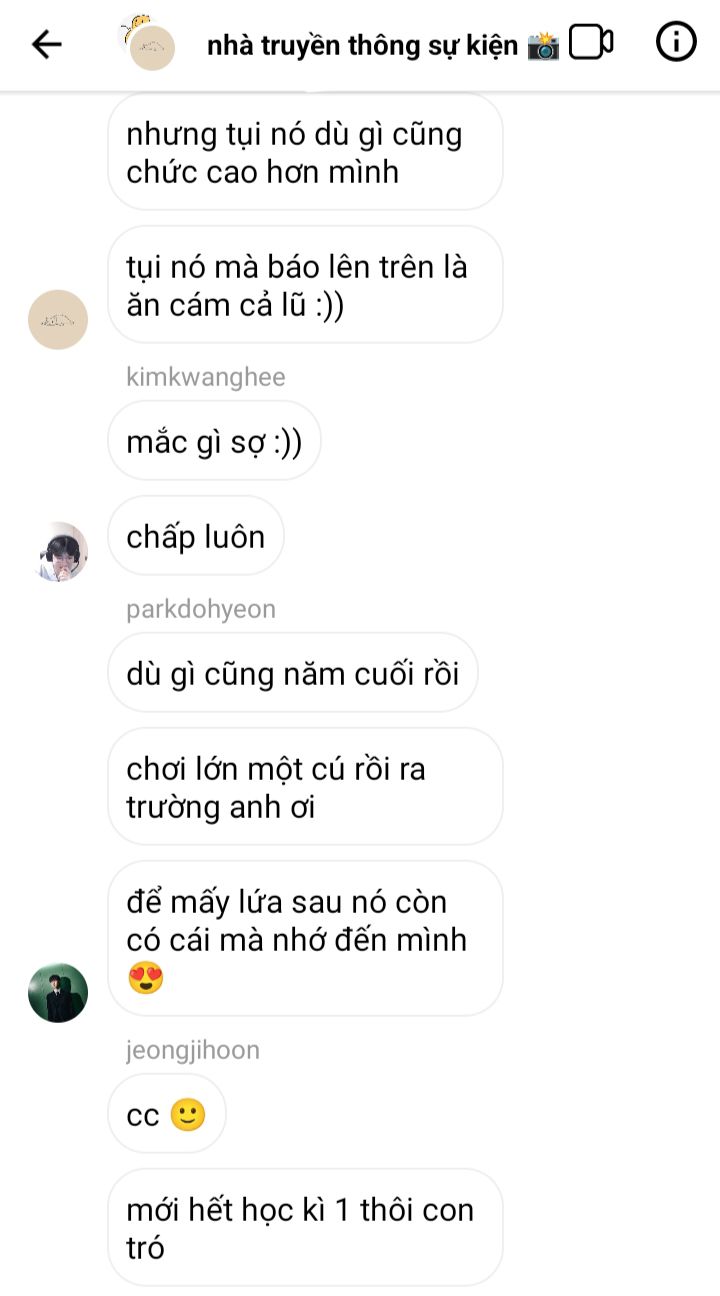Image resolution: width=720 pixels, height=1296 pixels.
Task: Select username label kimkwanghee
Action: (206, 377)
